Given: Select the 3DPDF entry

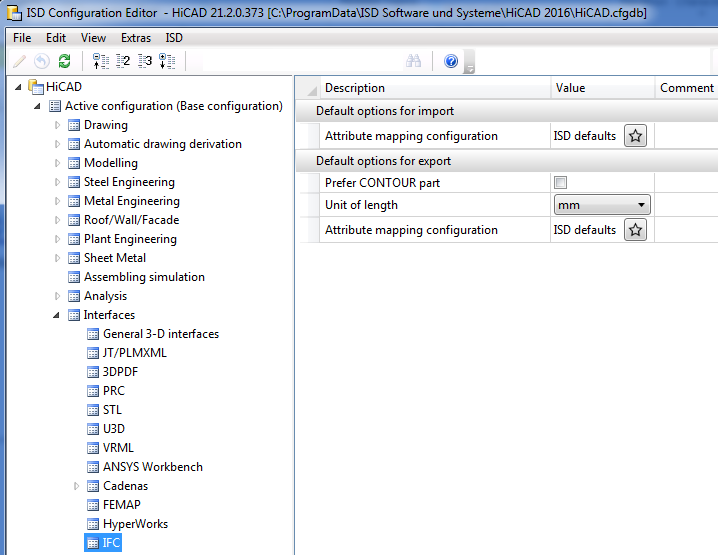Looking at the screenshot, I should 120,372.
